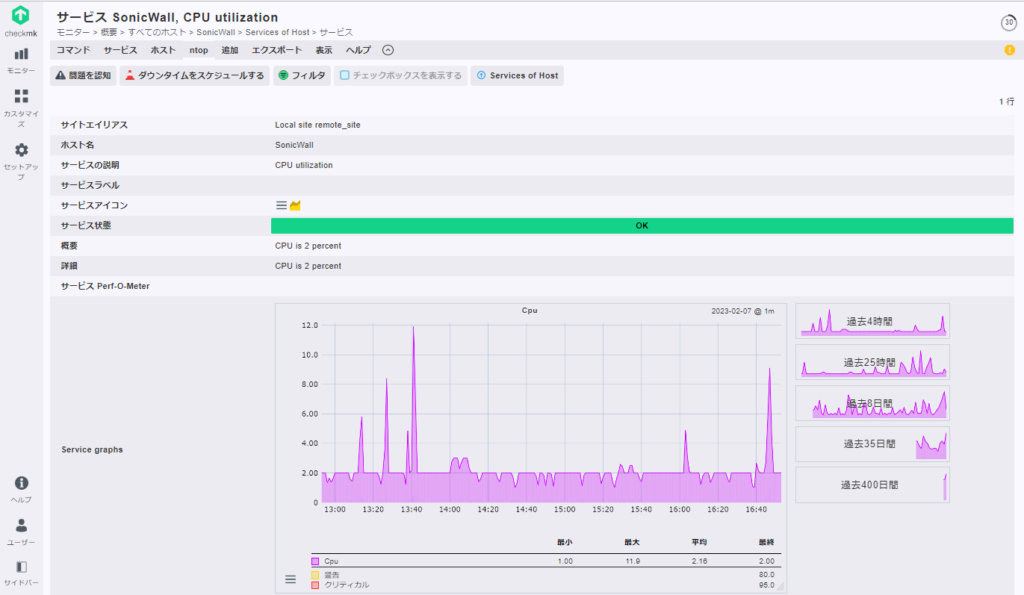1024x595 pixels.
Task: Open the 追加 menu
Action: tap(230, 50)
